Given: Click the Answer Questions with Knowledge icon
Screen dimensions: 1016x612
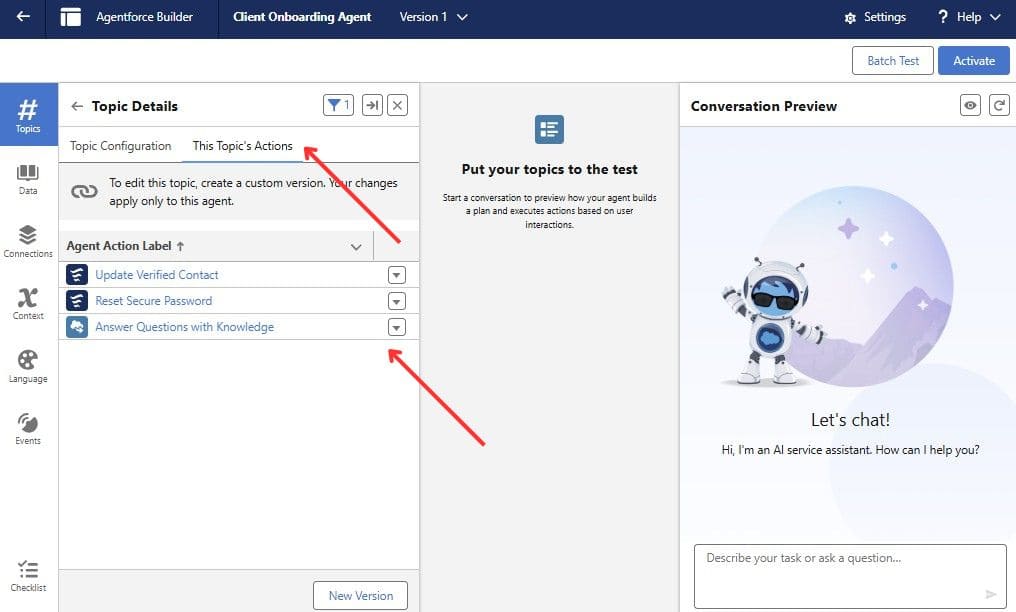Looking at the screenshot, I should pos(77,327).
